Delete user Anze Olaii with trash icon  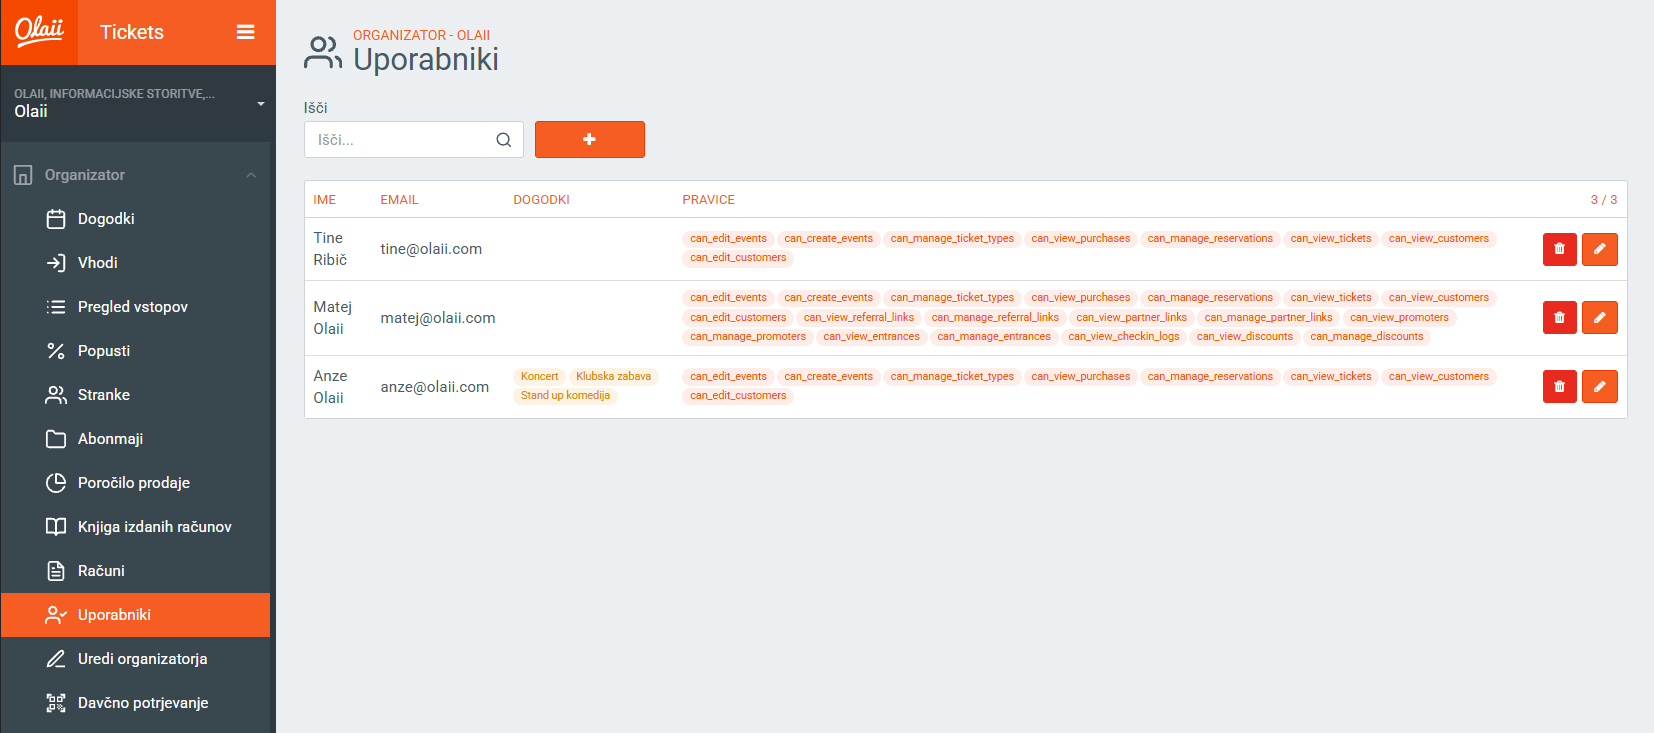[x=1559, y=387]
